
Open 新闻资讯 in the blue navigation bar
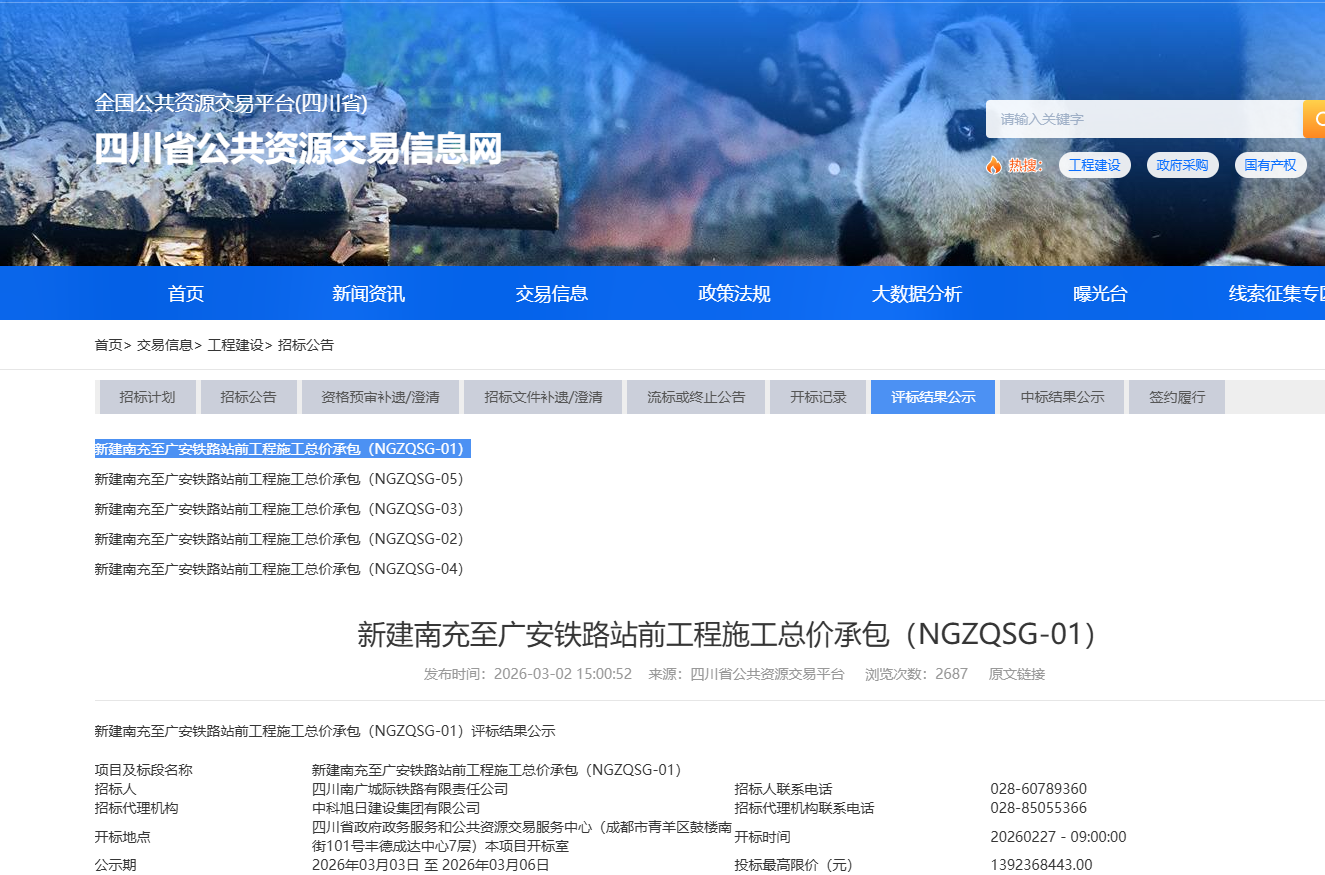pyautogui.click(x=368, y=294)
